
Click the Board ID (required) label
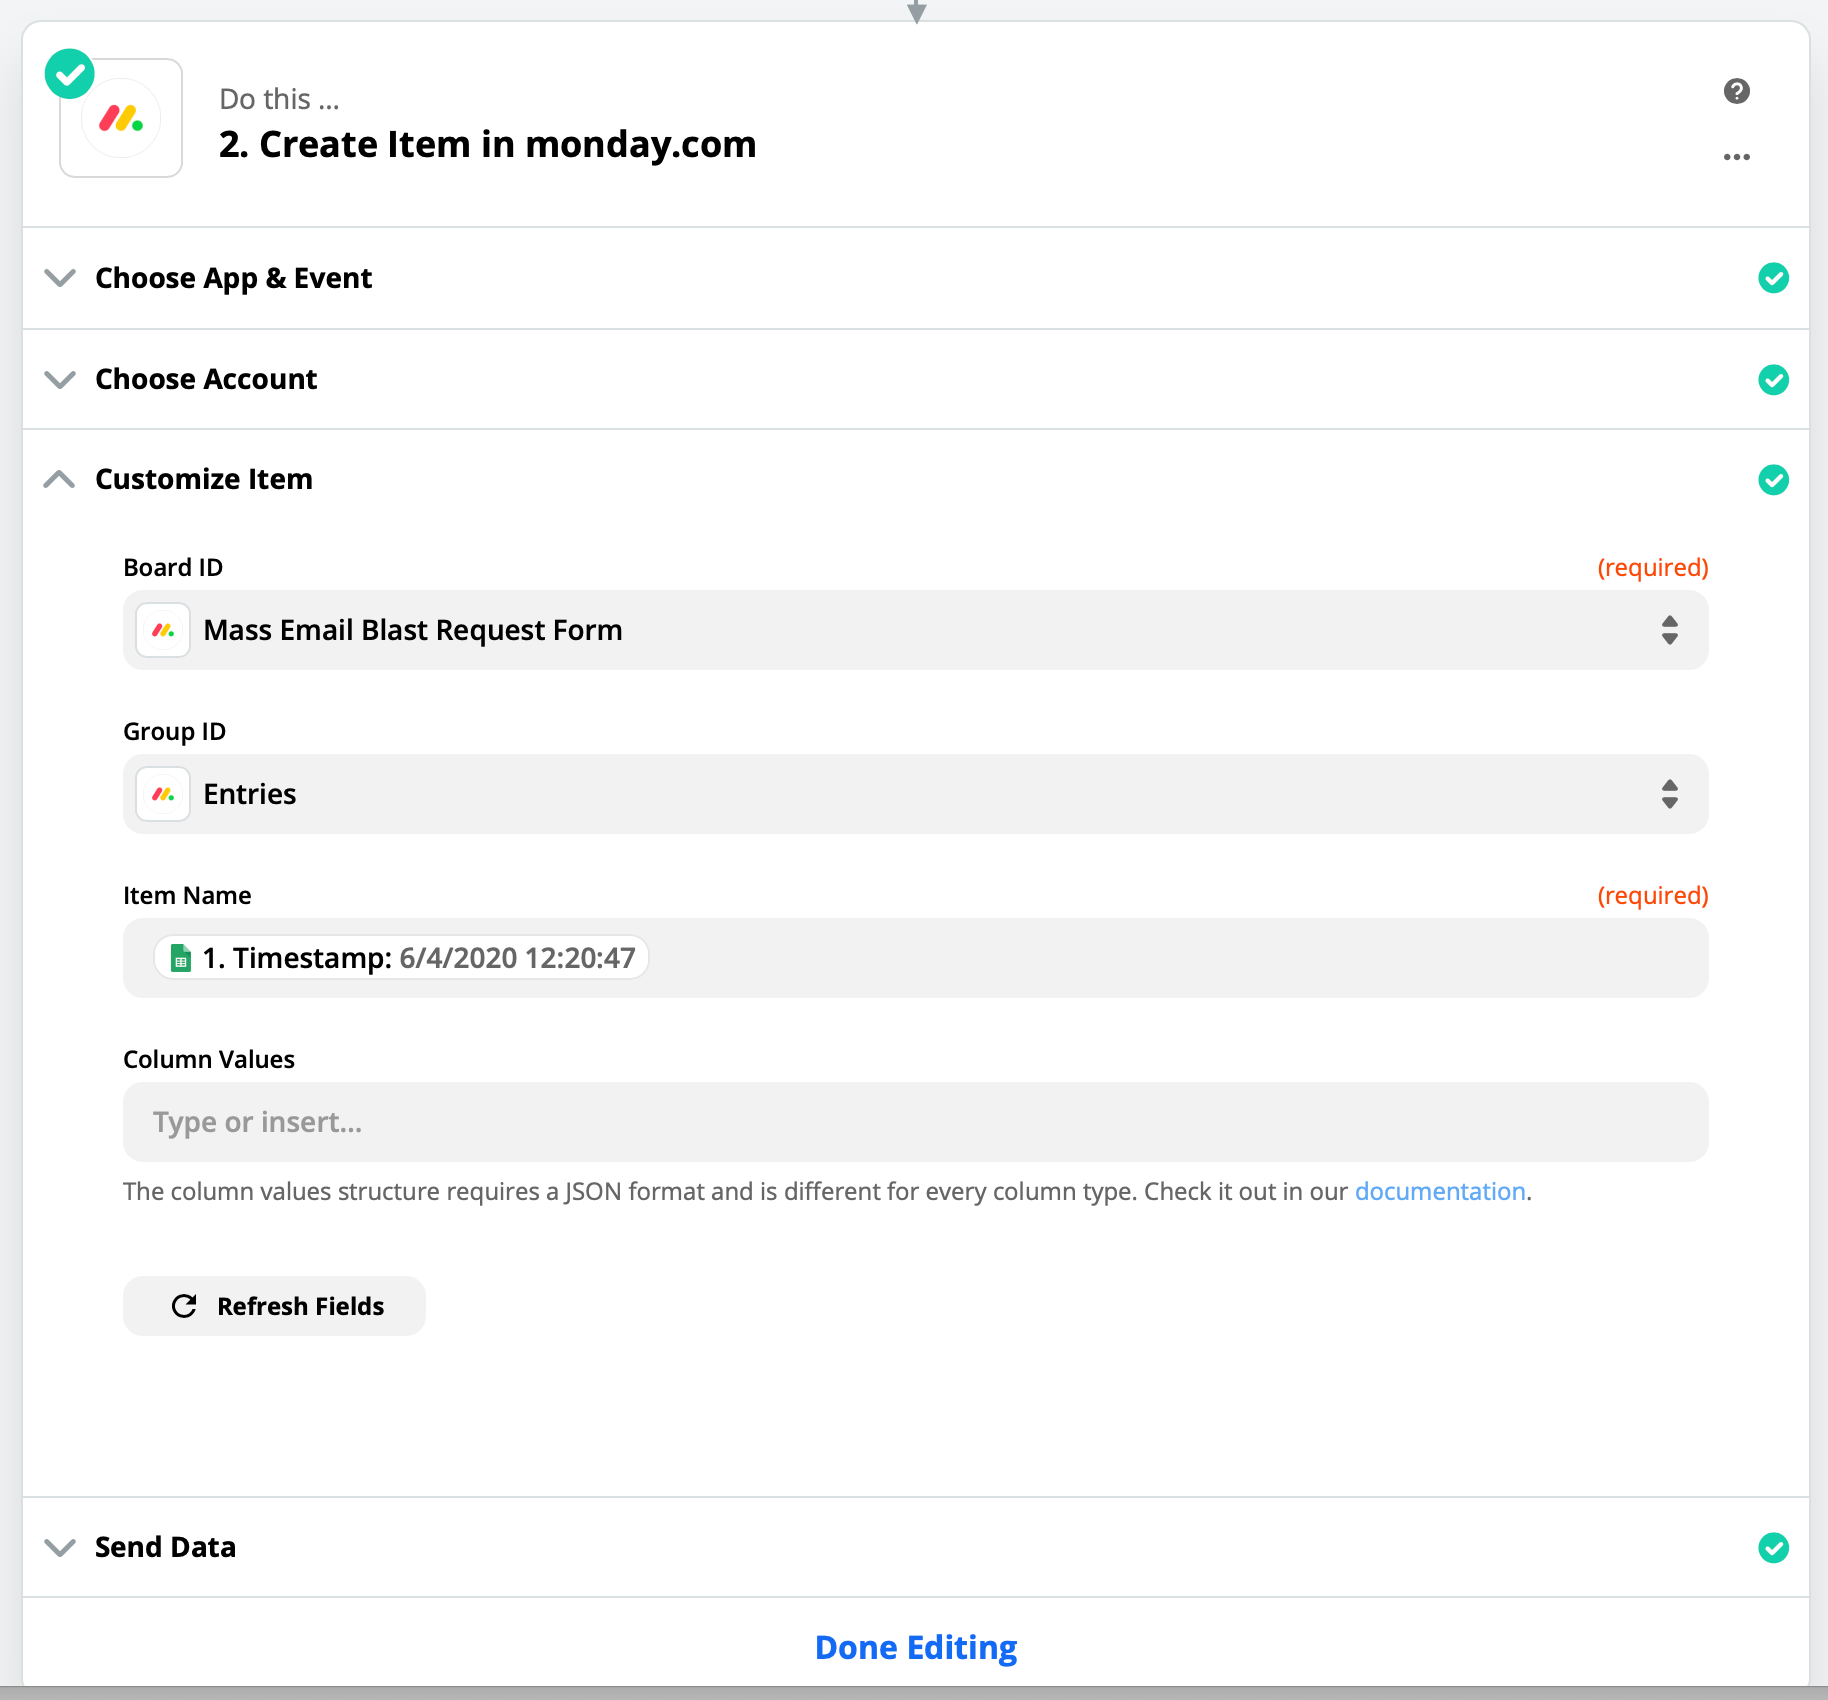(x=1653, y=567)
